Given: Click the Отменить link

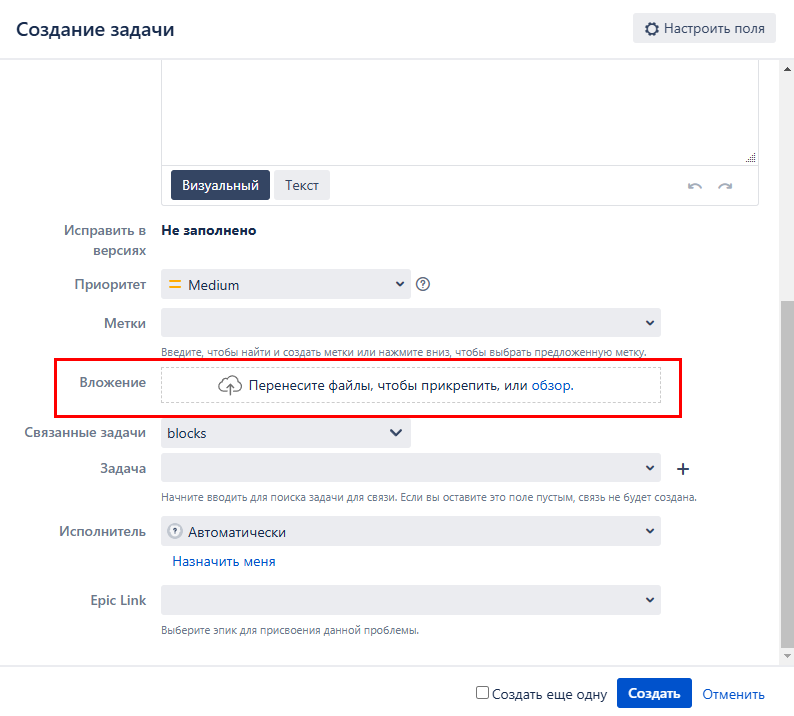Looking at the screenshot, I should 733,694.
